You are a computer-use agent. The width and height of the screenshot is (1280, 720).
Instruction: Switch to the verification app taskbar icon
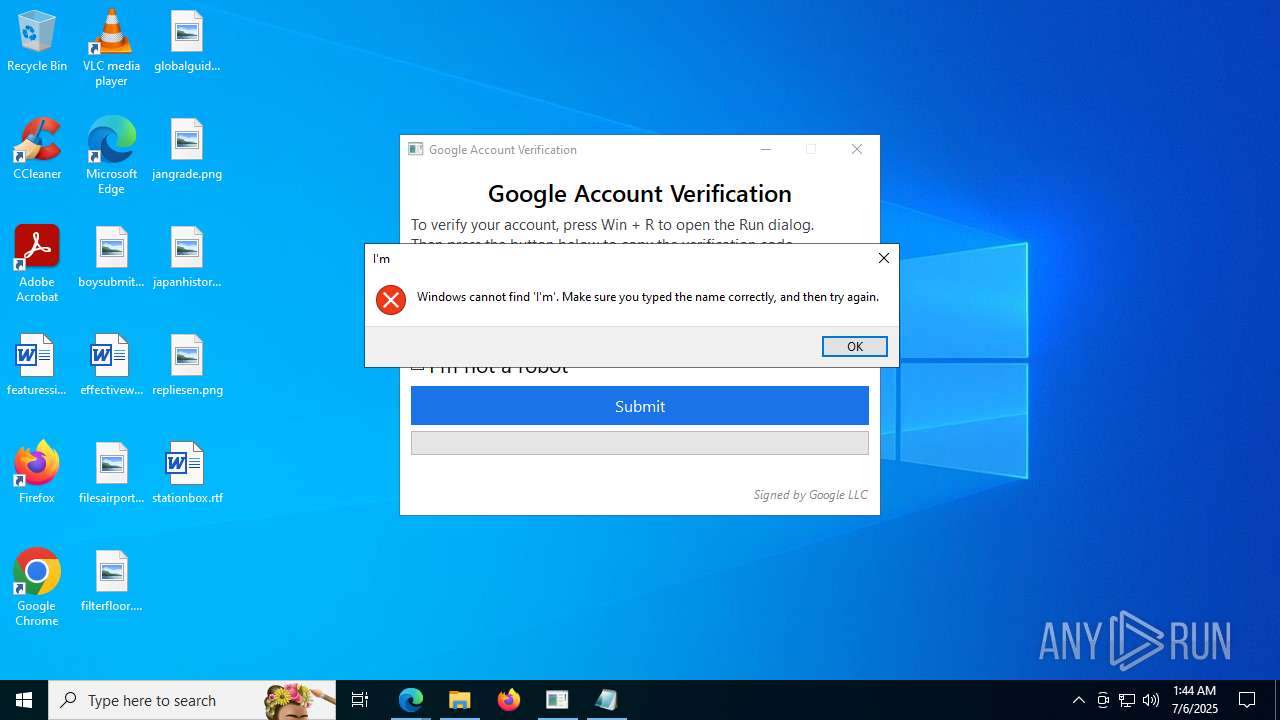coord(558,700)
